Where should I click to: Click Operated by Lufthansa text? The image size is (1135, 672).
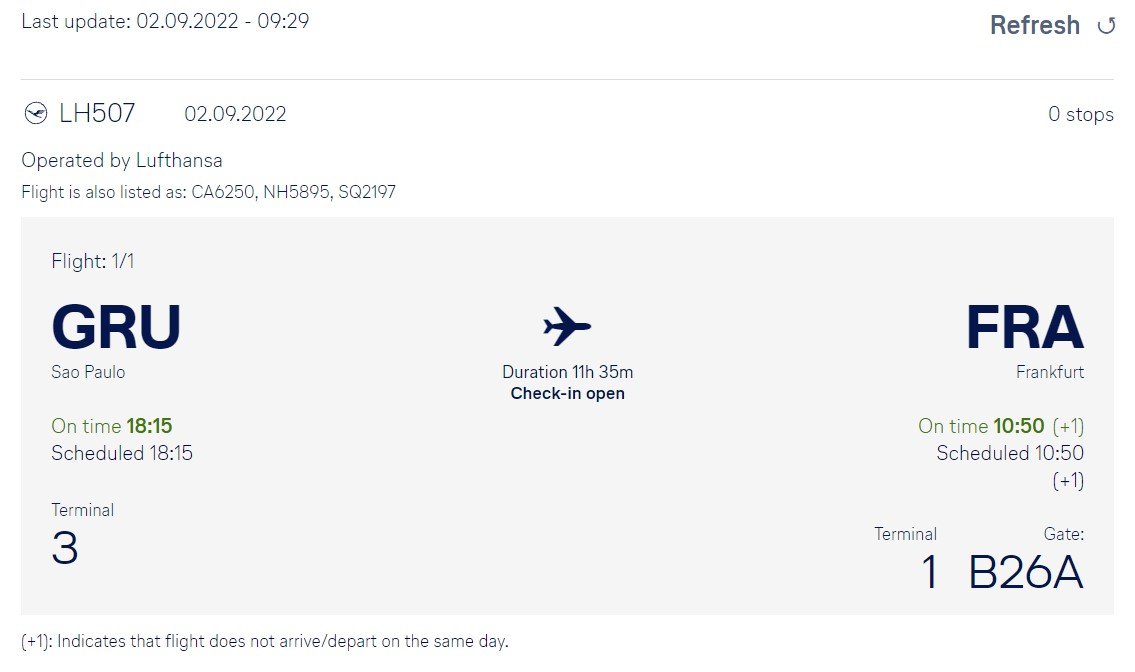(122, 160)
